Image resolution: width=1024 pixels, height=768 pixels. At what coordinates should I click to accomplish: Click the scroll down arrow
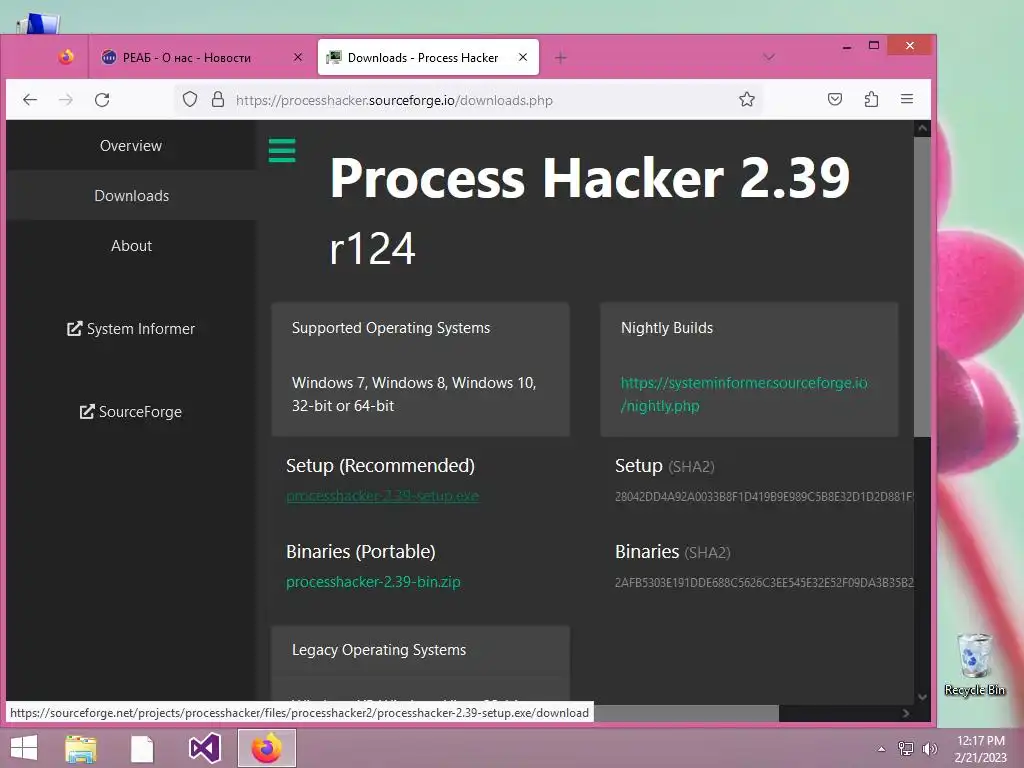coord(922,696)
